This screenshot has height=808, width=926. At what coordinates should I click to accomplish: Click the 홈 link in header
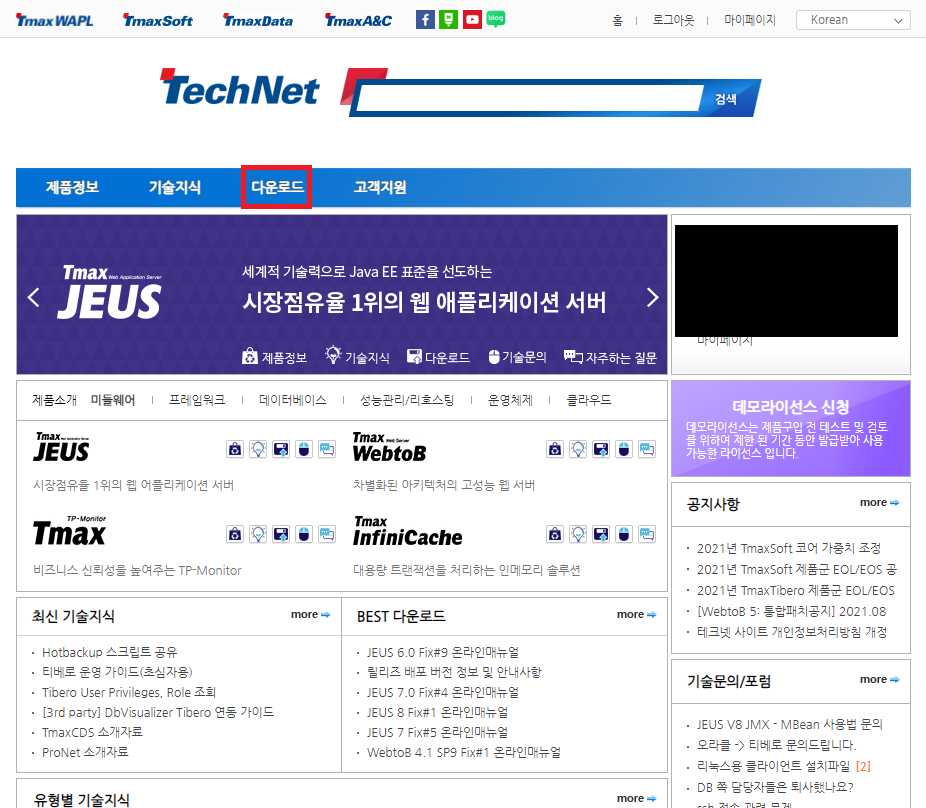(617, 20)
